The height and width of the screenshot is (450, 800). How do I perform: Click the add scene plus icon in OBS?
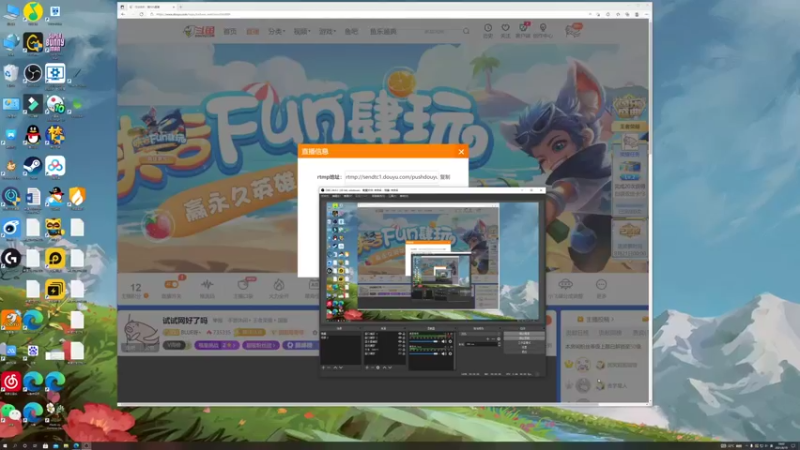click(x=323, y=367)
